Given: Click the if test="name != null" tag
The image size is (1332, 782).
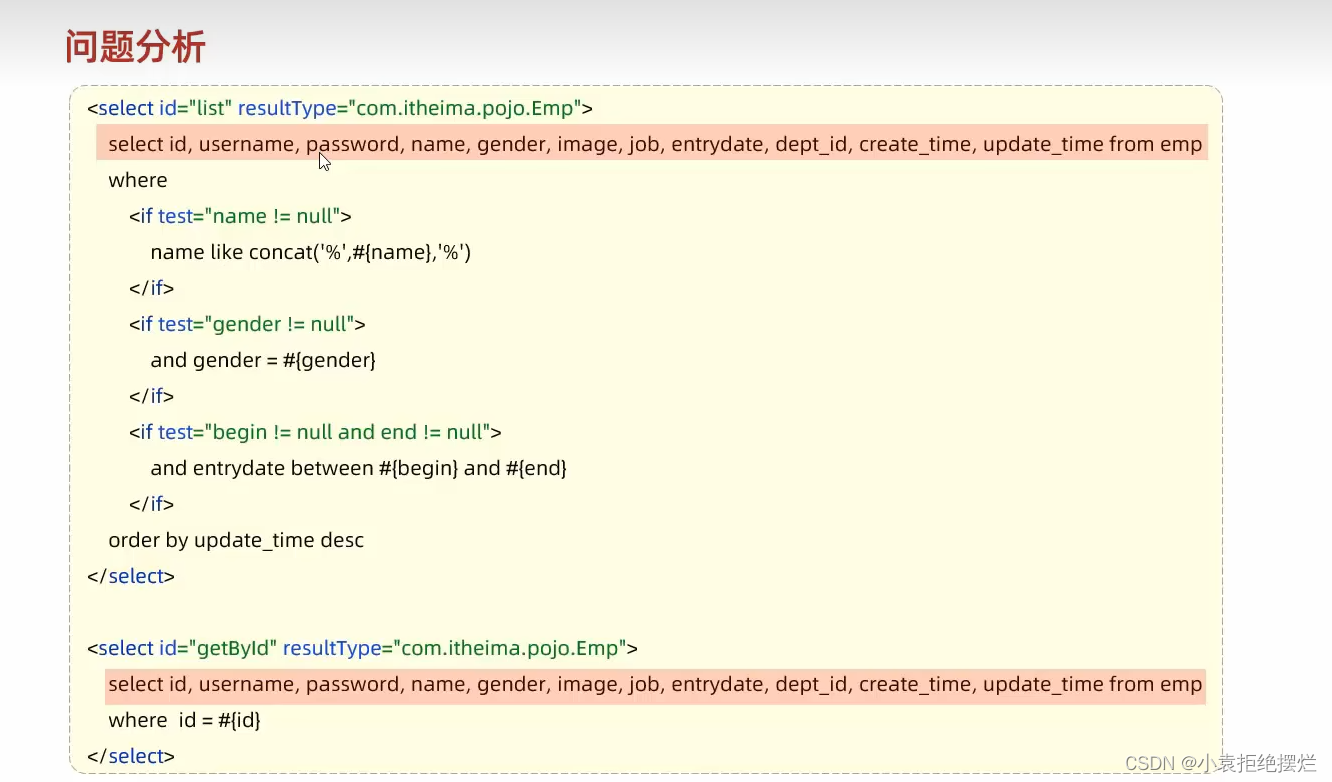Looking at the screenshot, I should click(240, 216).
